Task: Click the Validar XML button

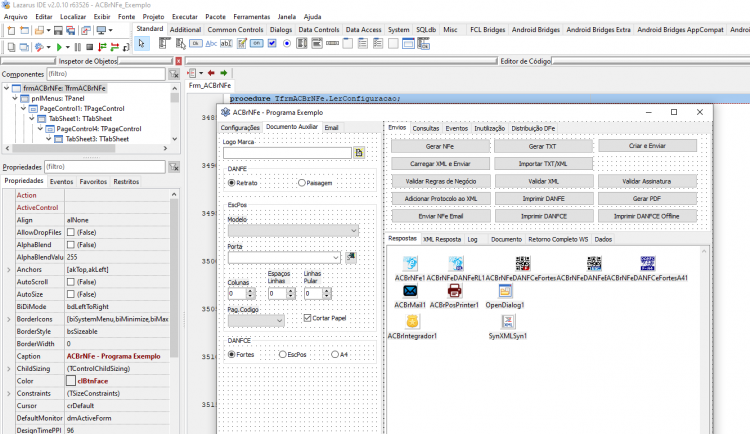Action: tap(543, 181)
